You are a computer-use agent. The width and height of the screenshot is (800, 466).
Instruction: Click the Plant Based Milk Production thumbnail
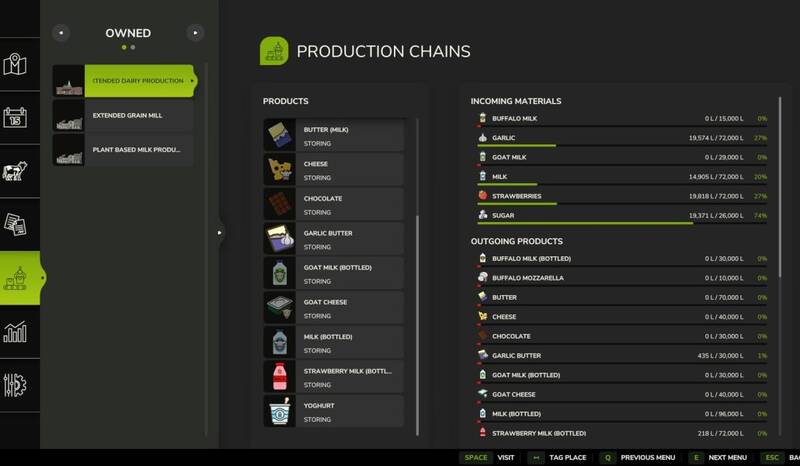[69, 150]
